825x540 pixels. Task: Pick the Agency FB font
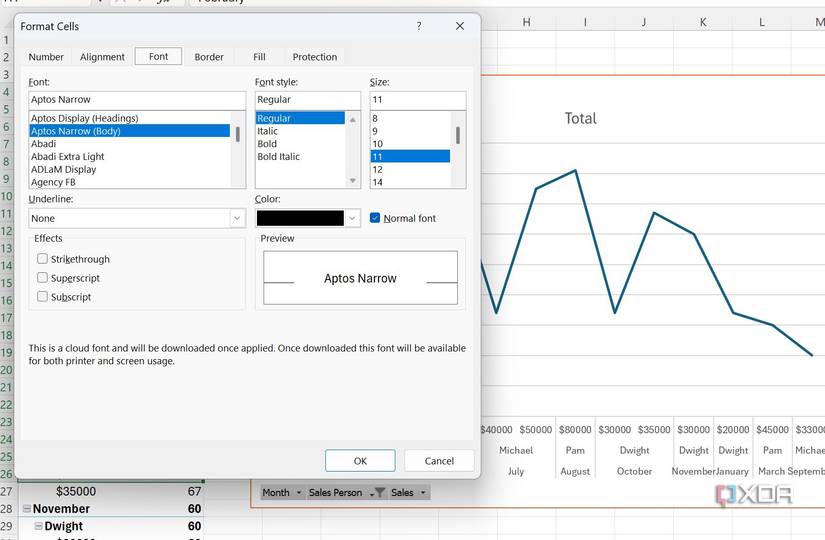[x=129, y=182]
